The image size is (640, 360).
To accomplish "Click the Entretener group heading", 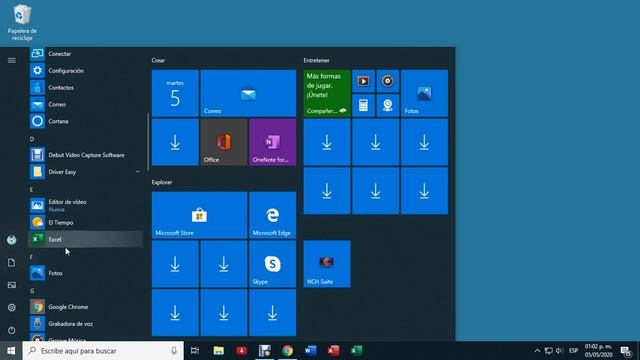I will point(316,60).
